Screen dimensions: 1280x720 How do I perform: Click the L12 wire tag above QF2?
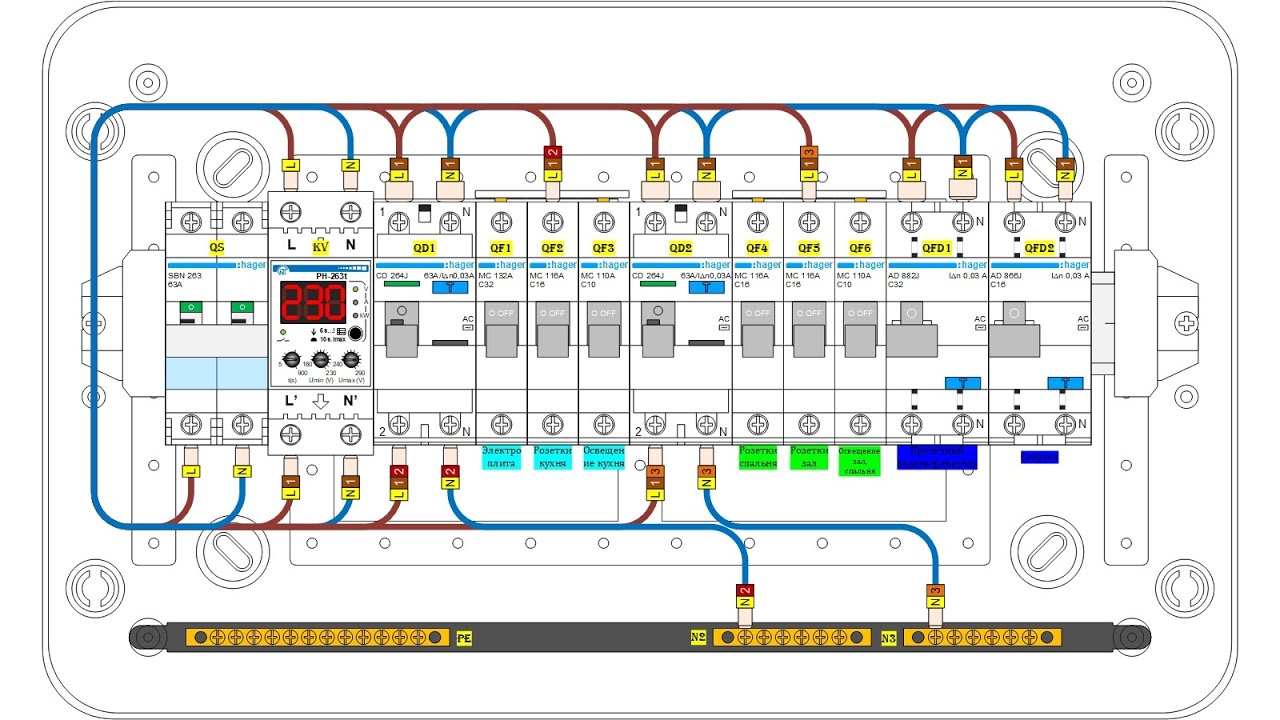click(x=552, y=162)
